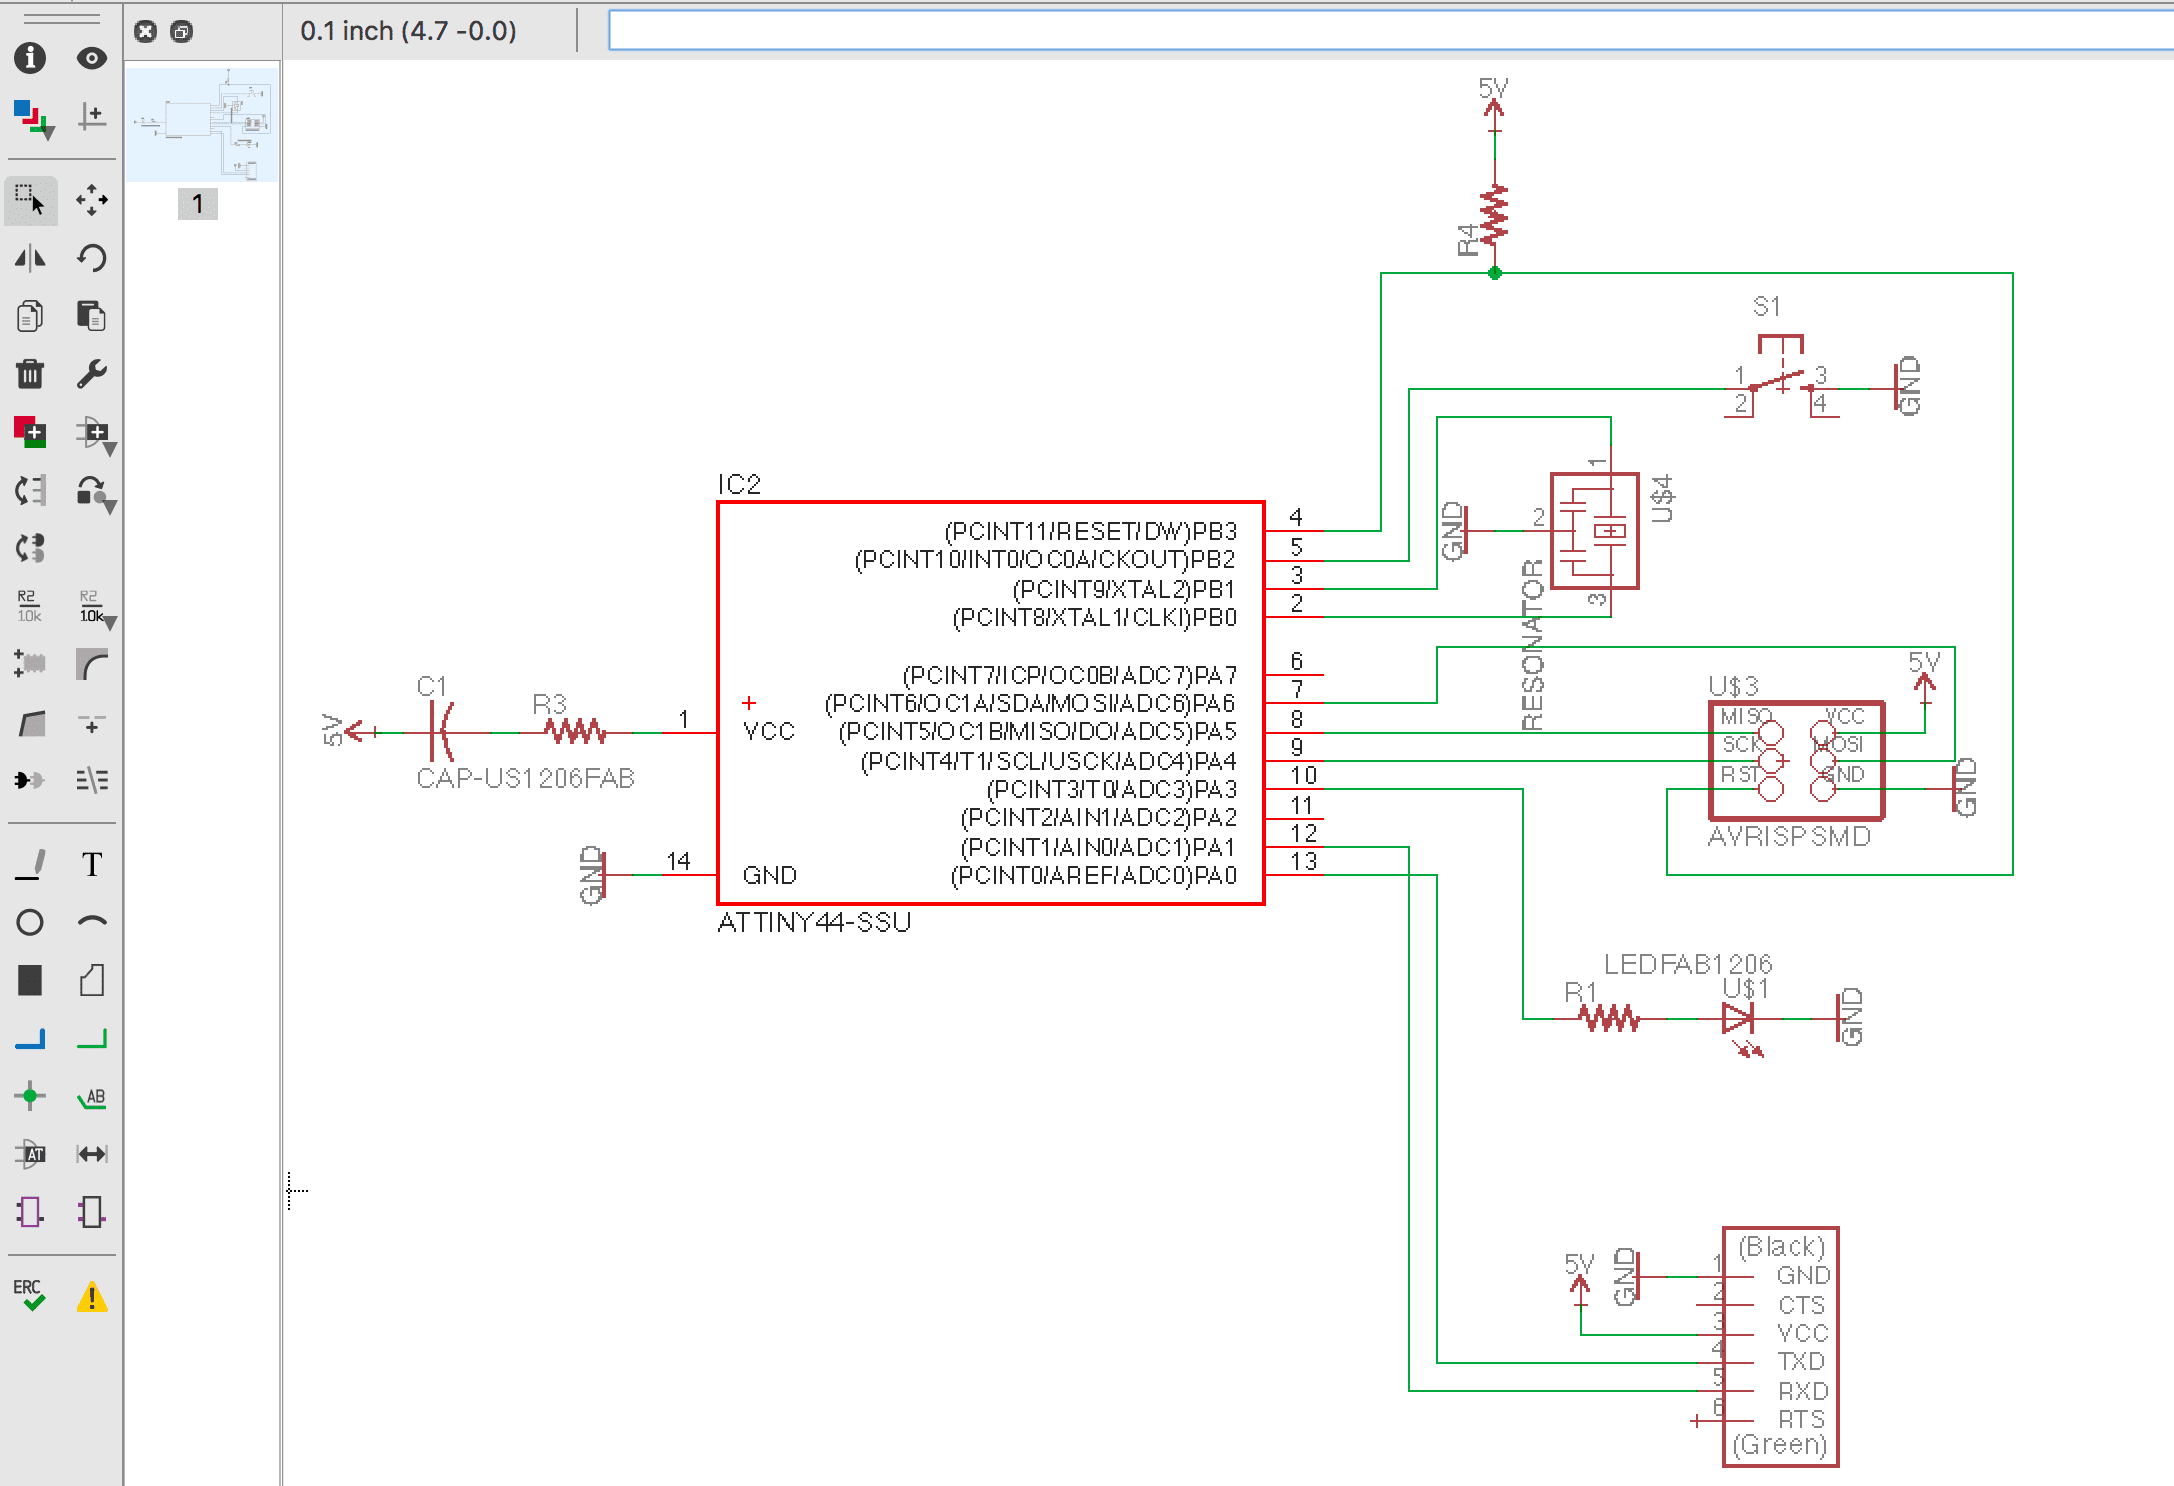
Task: Click the CAP-US1206FAB capacitor value
Action: point(525,778)
